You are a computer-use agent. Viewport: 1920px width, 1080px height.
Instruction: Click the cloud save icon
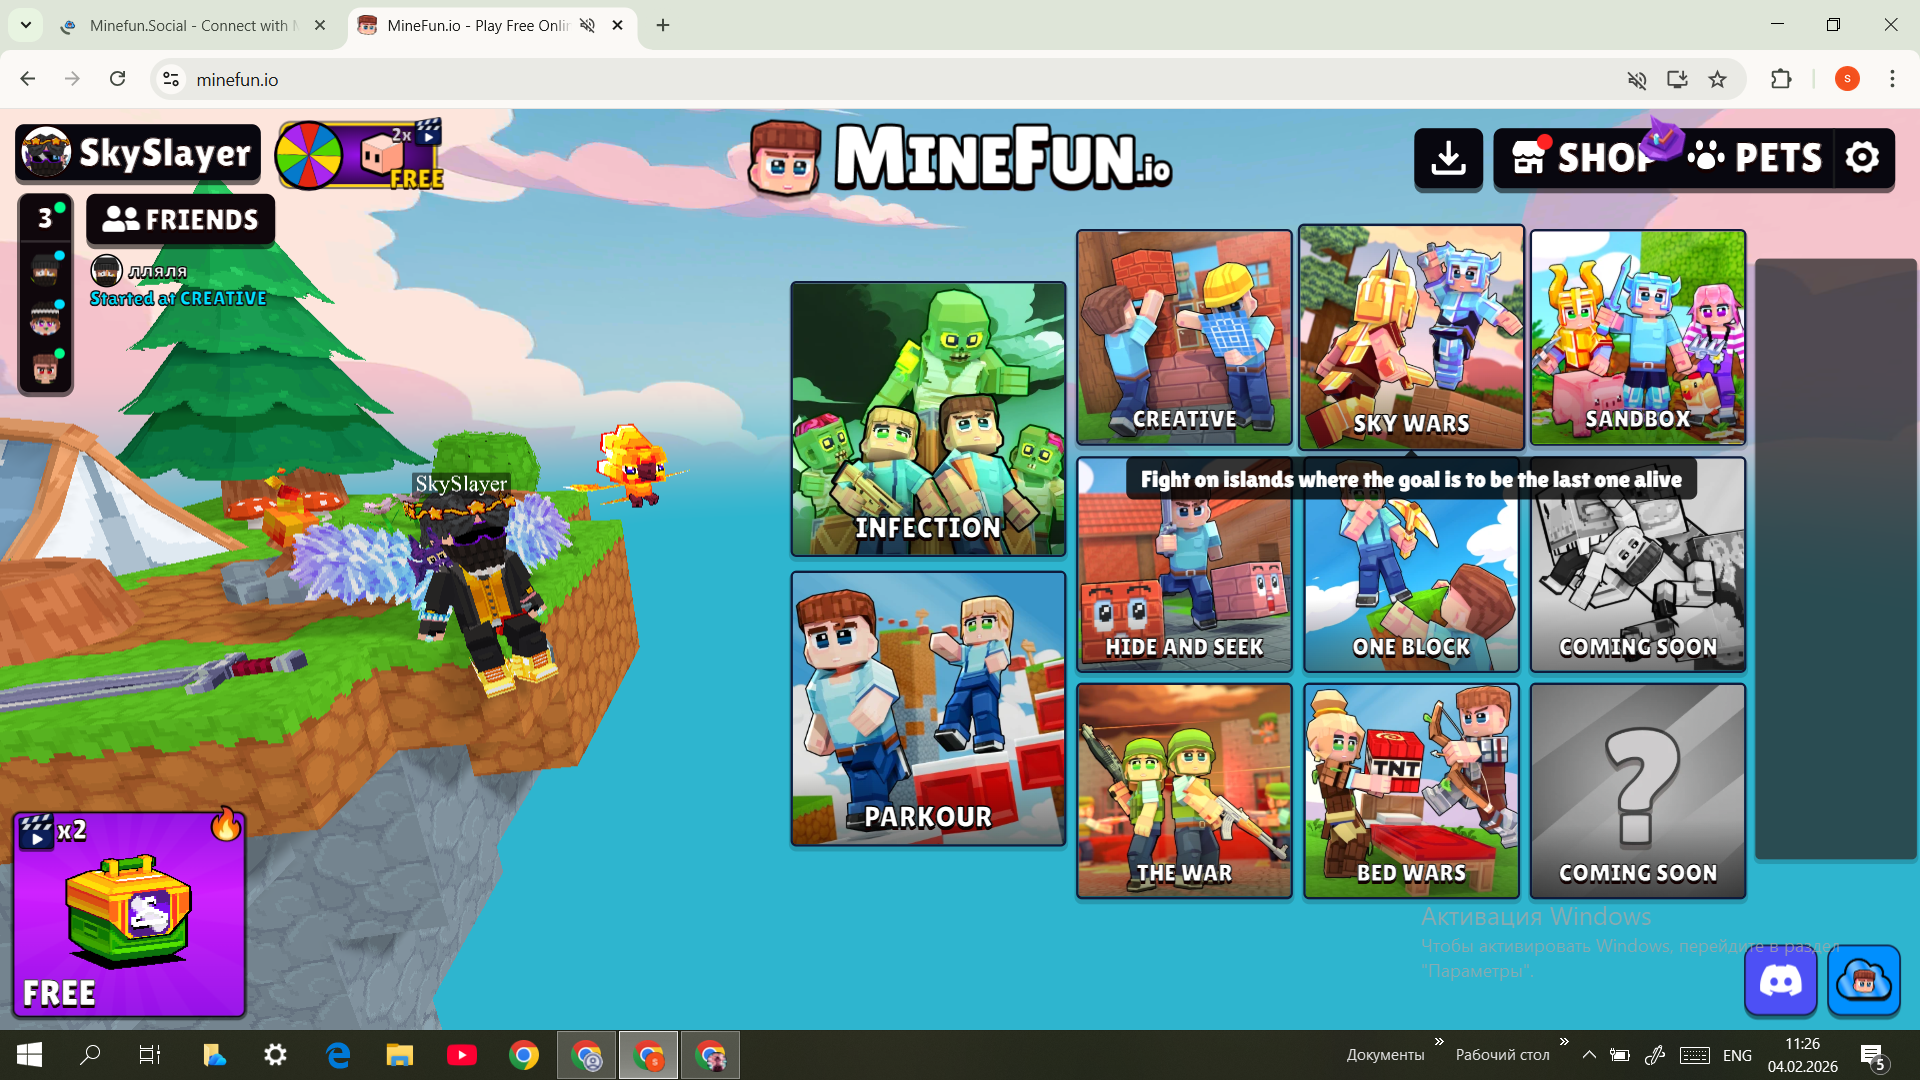pyautogui.click(x=1863, y=981)
